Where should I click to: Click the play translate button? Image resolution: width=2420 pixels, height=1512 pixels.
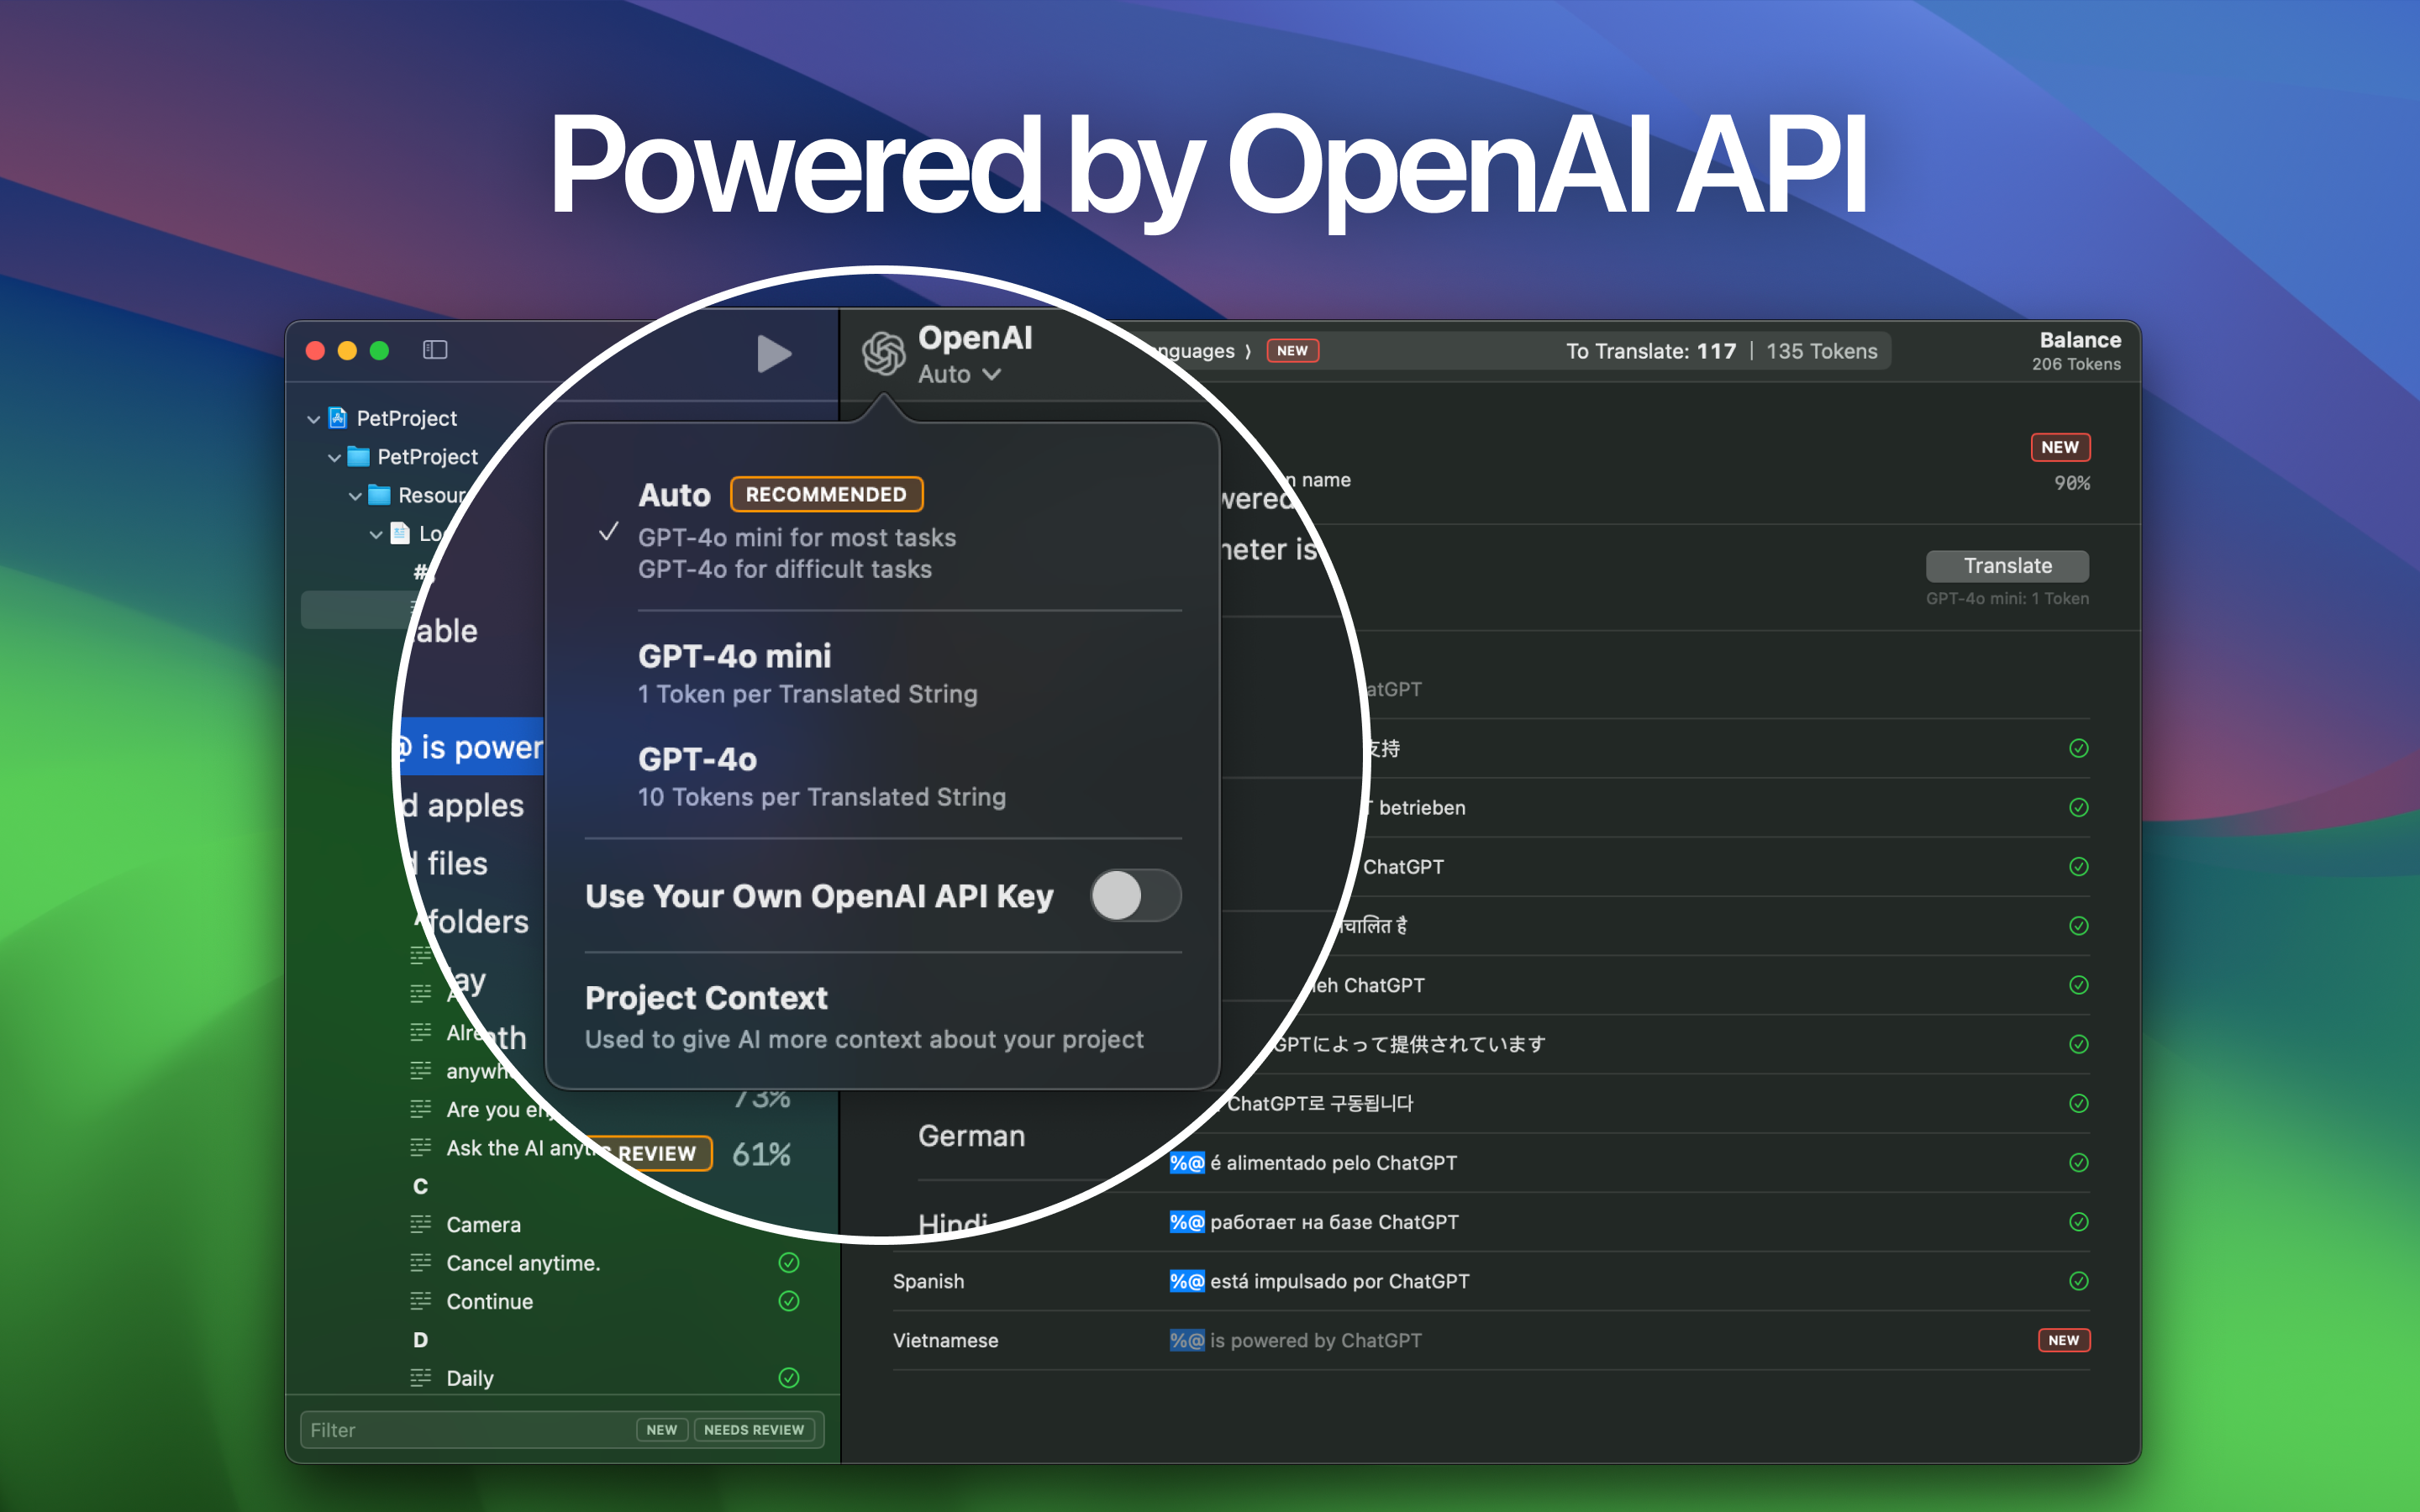click(773, 353)
